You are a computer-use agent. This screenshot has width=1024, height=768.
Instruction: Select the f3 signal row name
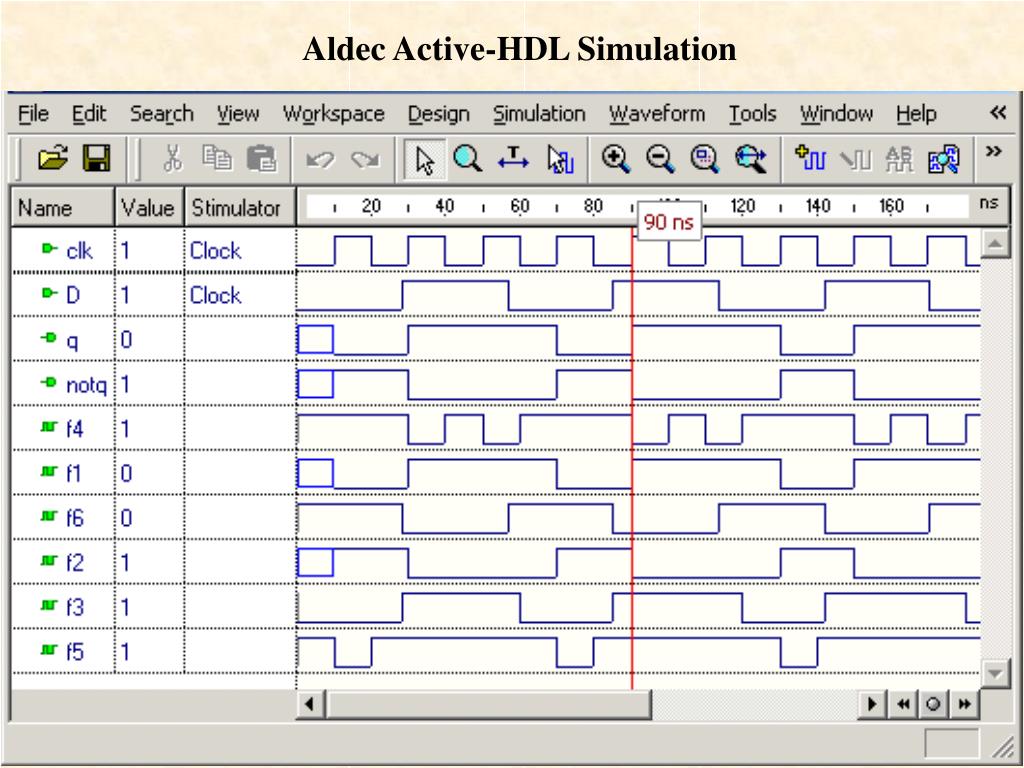pos(74,607)
